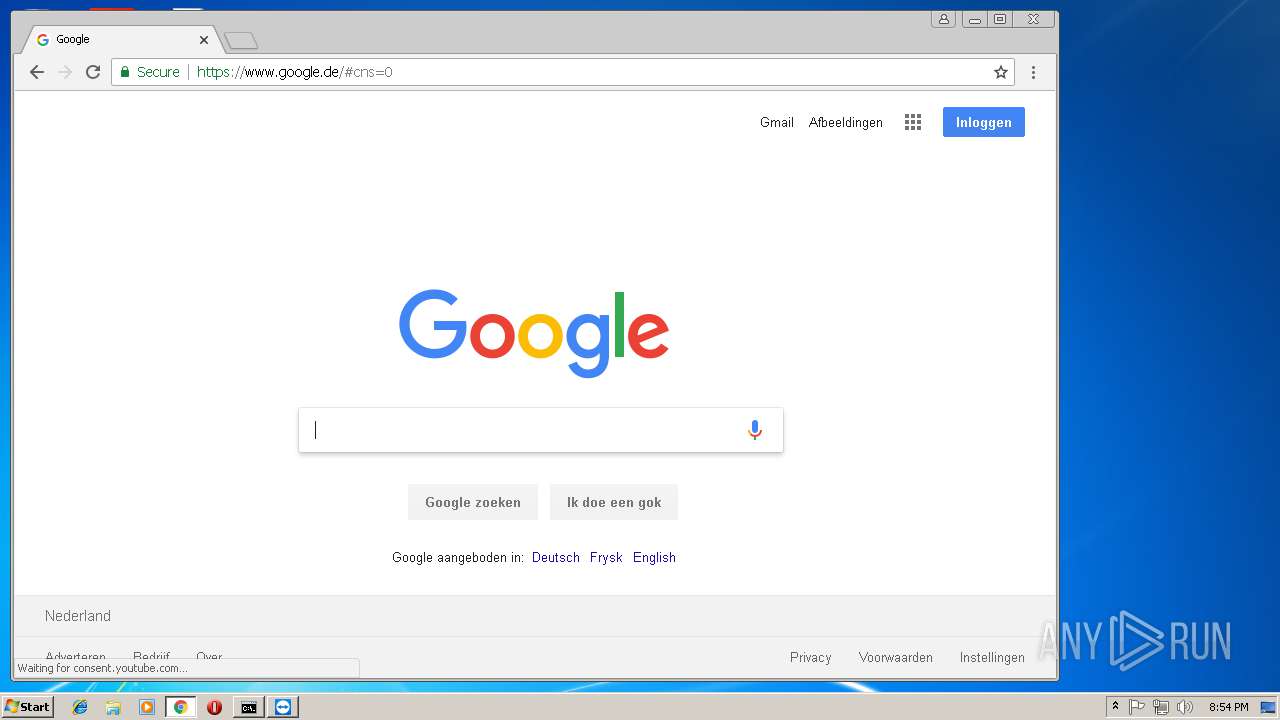Bookmark this page with the star icon

tap(1000, 72)
